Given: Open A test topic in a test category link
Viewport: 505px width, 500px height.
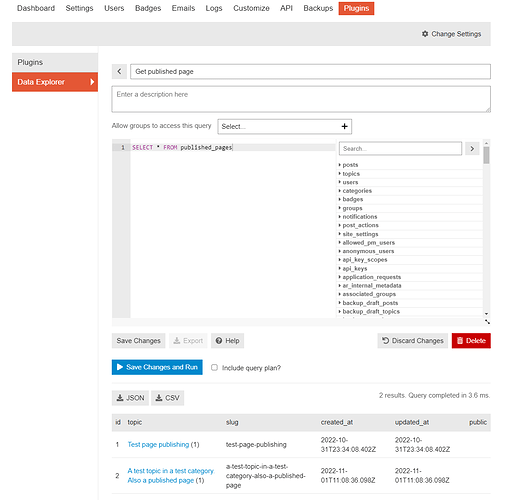Looking at the screenshot, I should point(171,475).
